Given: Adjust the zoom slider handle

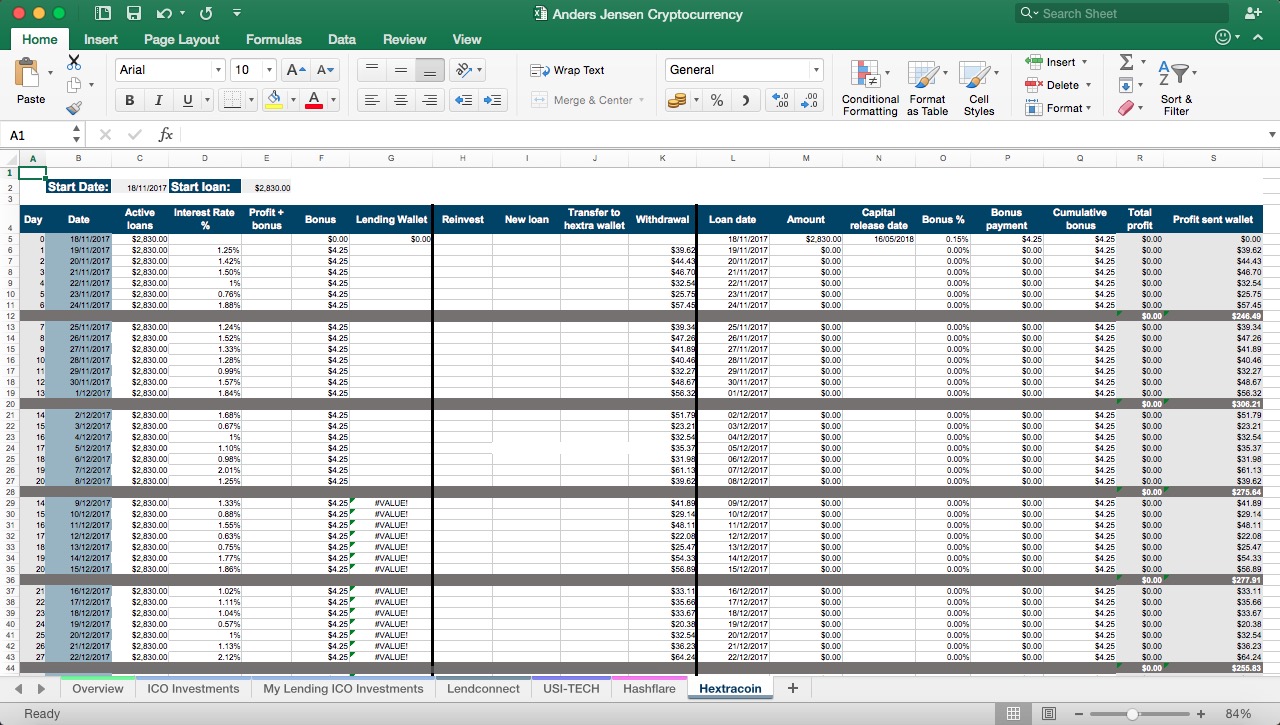Looking at the screenshot, I should (x=1132, y=713).
